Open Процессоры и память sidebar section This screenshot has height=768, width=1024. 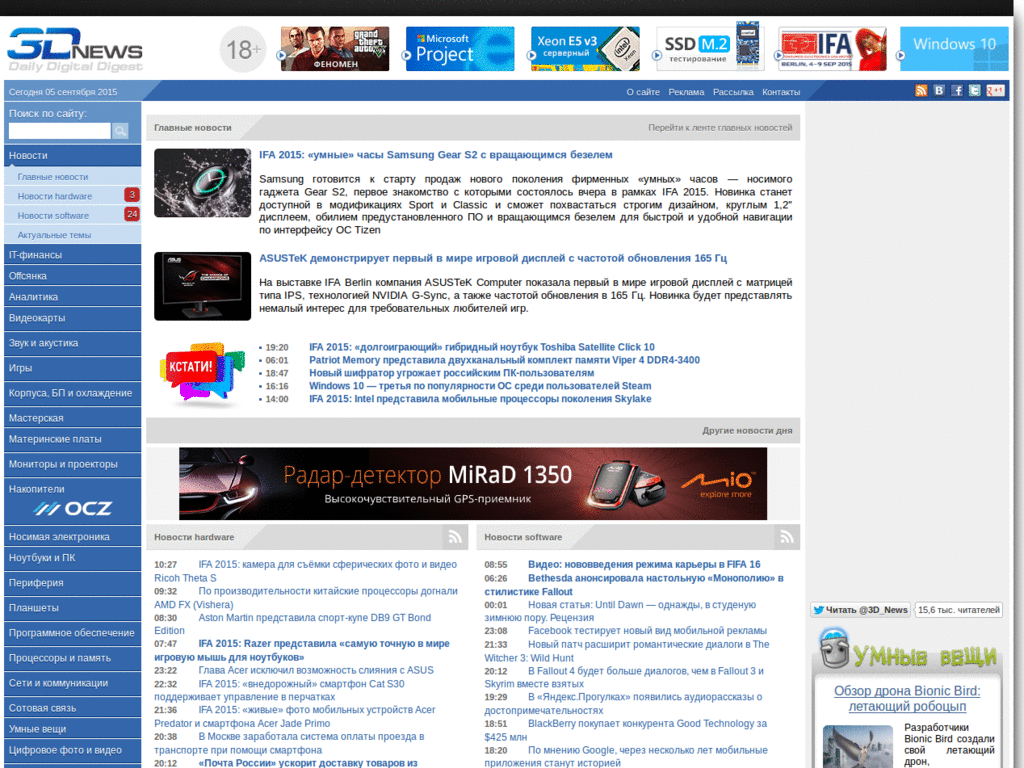[72, 658]
